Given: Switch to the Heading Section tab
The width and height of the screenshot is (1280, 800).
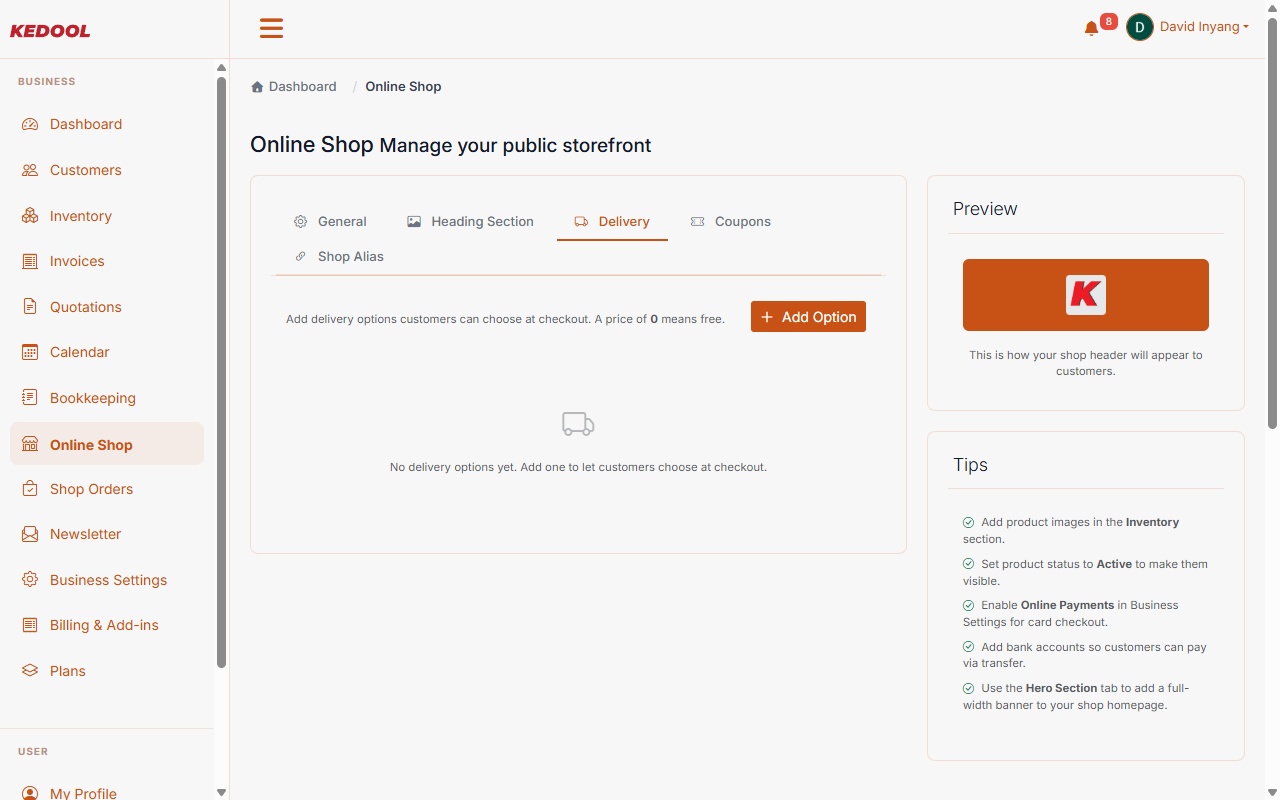Looking at the screenshot, I should point(470,222).
